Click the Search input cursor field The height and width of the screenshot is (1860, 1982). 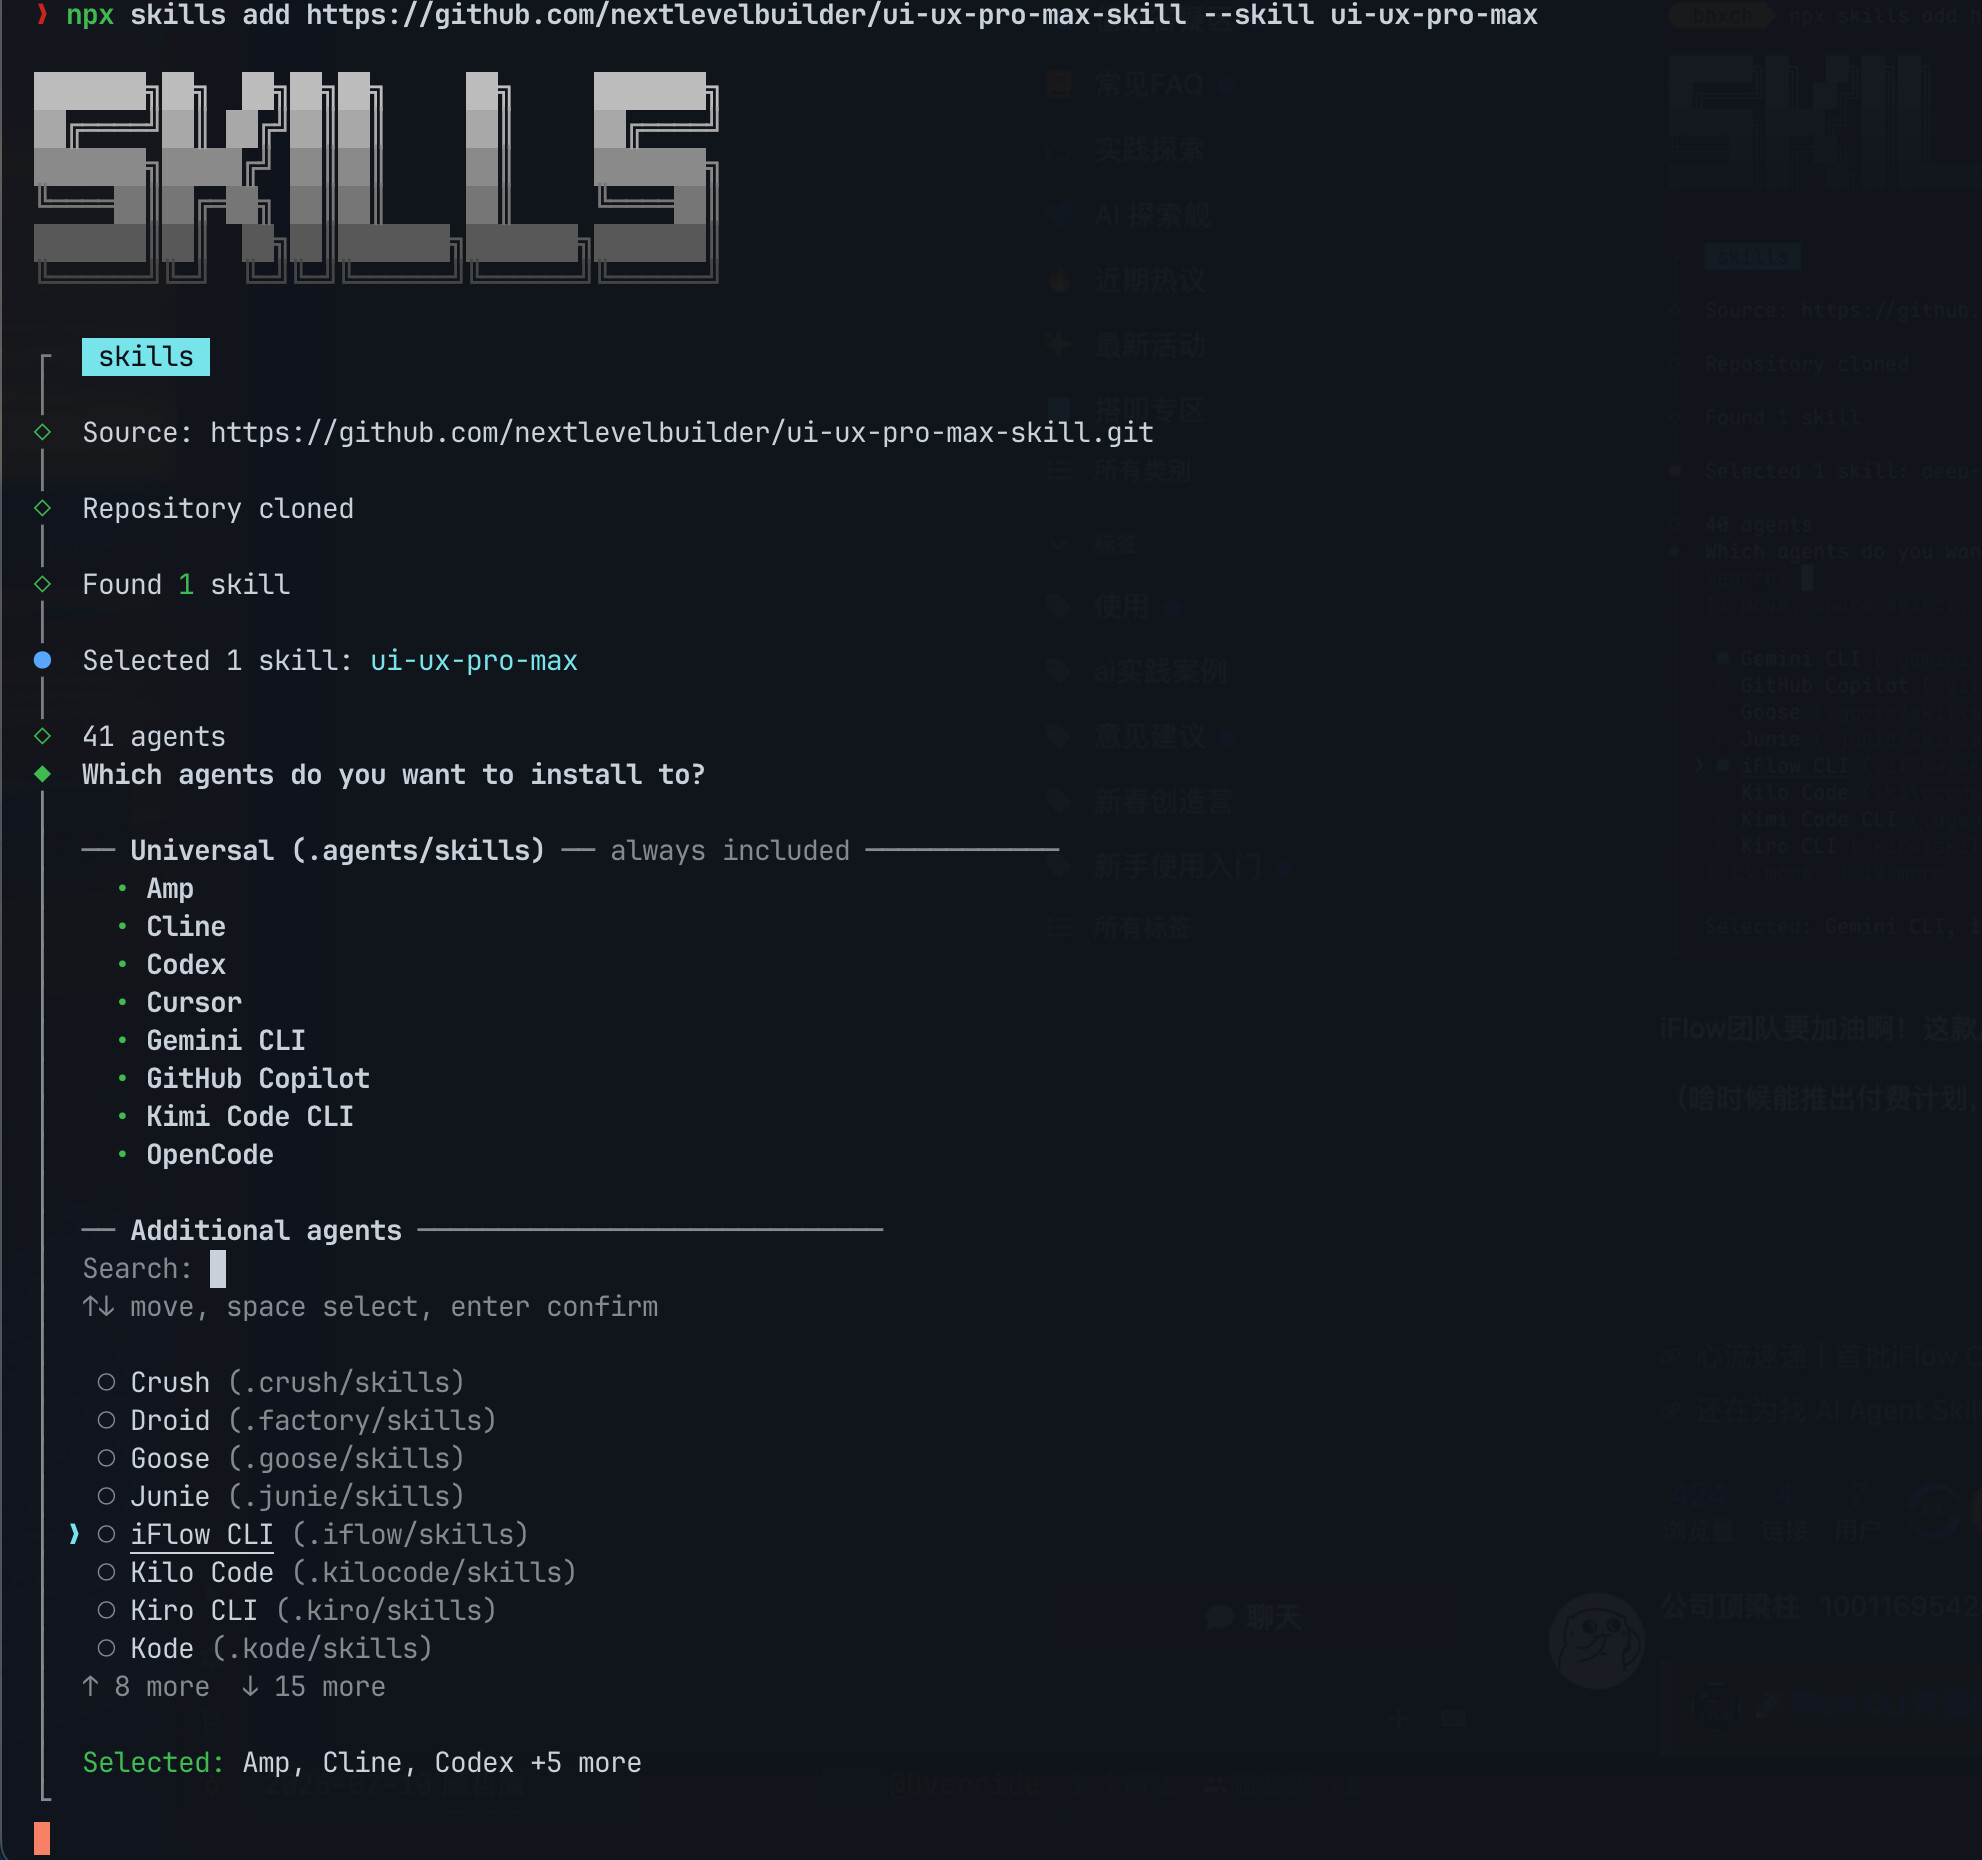point(218,1269)
